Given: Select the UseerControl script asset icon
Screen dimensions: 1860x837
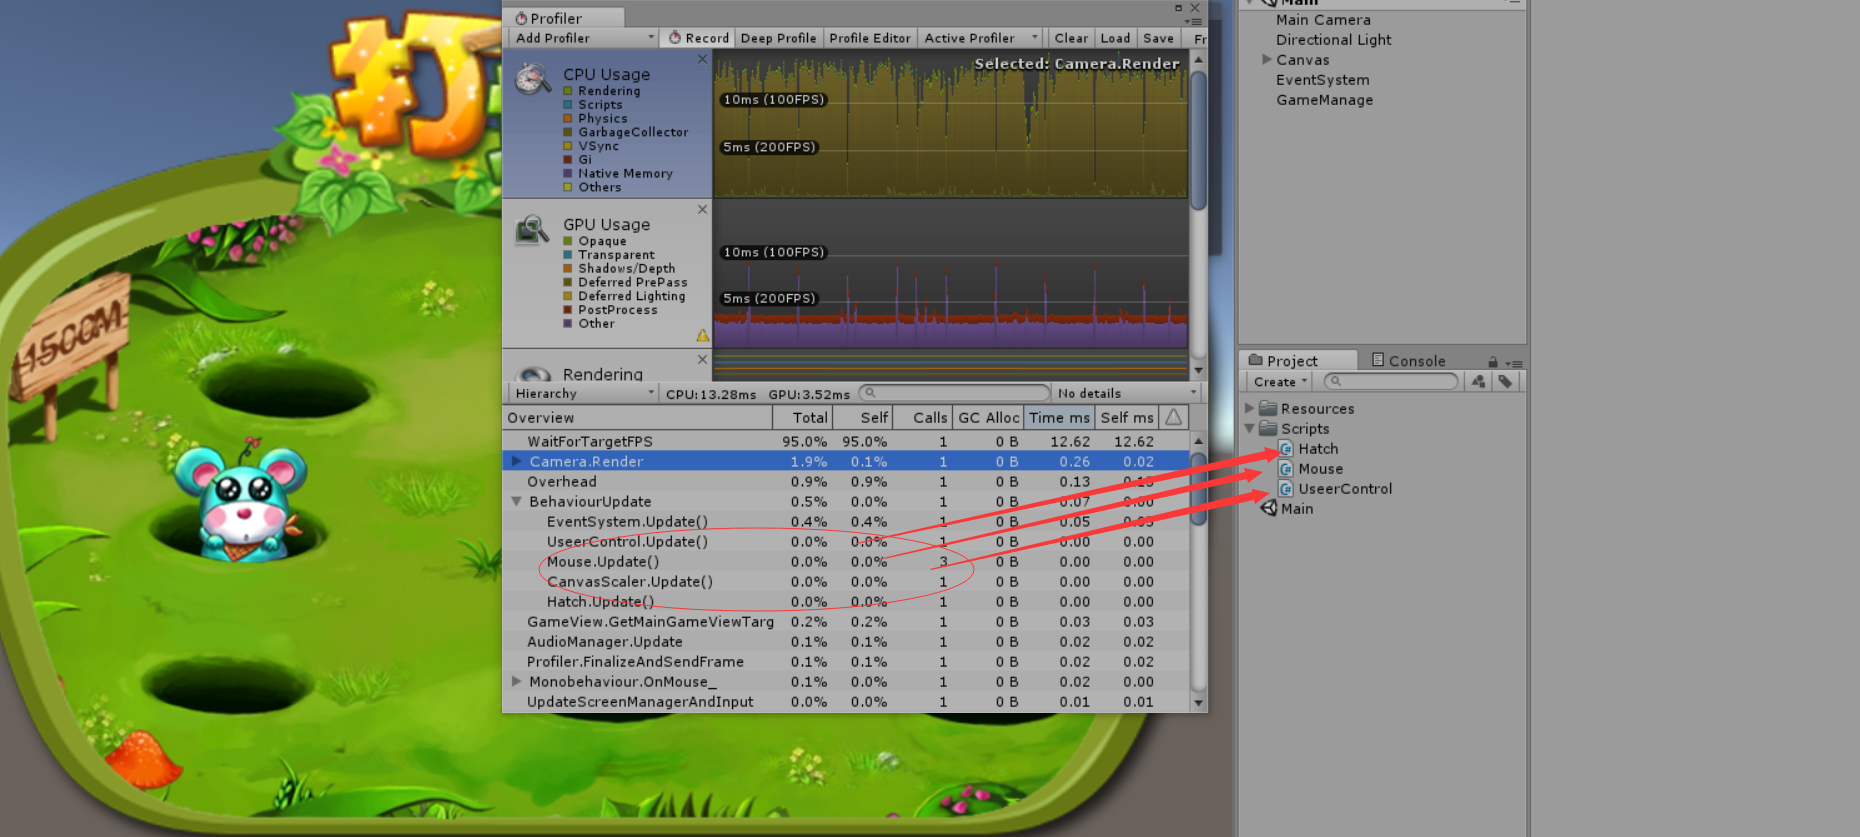Looking at the screenshot, I should (x=1286, y=489).
